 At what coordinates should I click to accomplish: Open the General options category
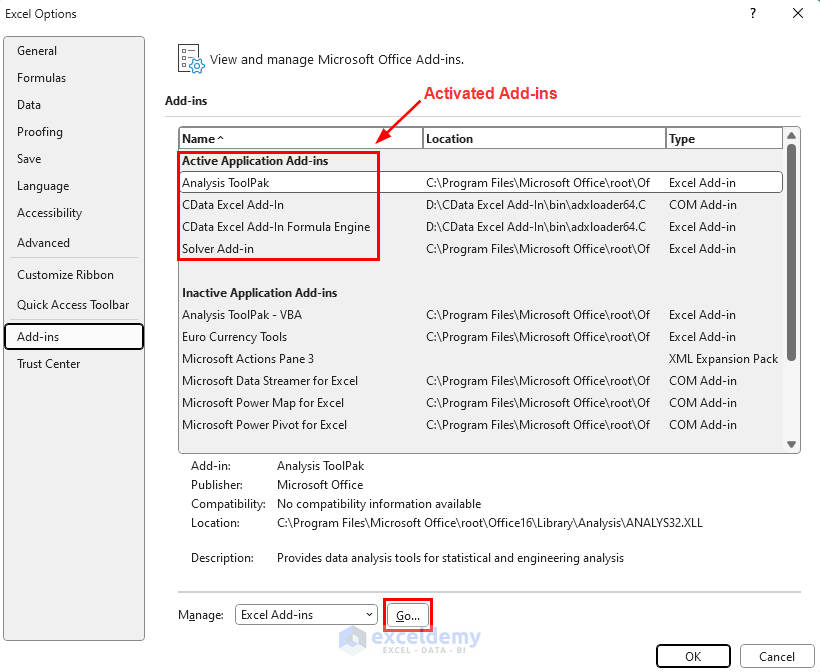tap(74, 51)
